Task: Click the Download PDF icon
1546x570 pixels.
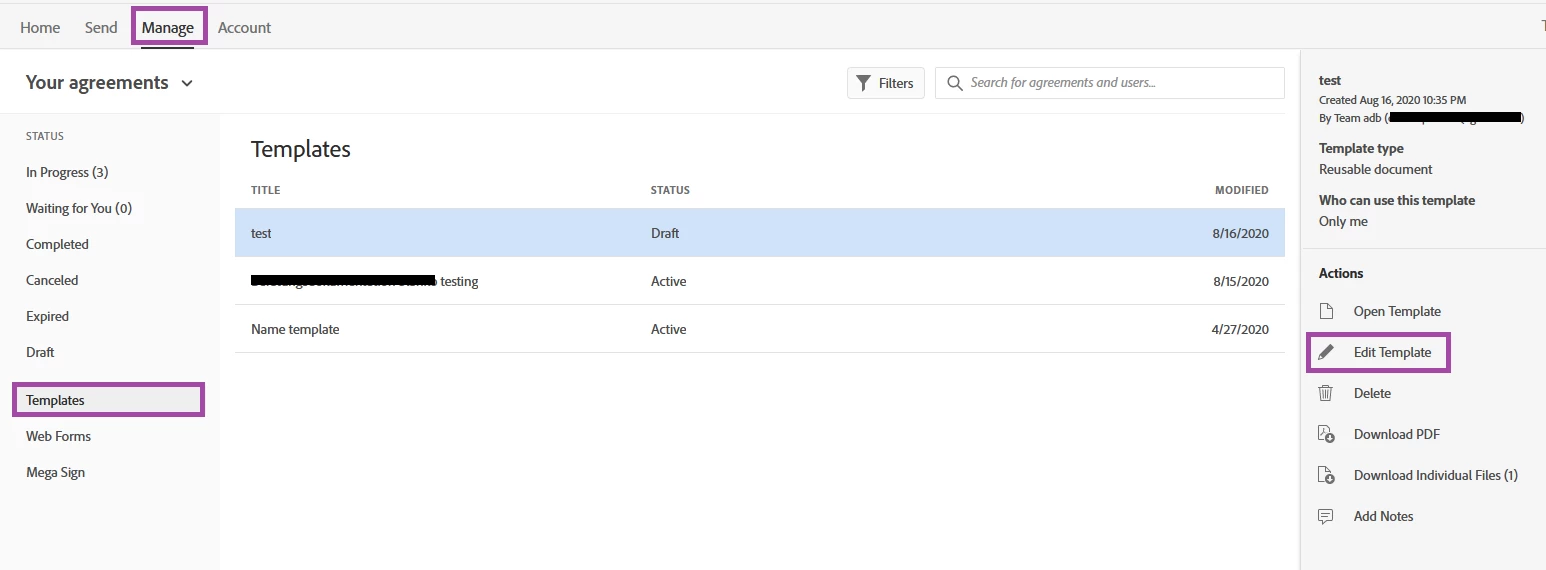Action: point(1326,434)
